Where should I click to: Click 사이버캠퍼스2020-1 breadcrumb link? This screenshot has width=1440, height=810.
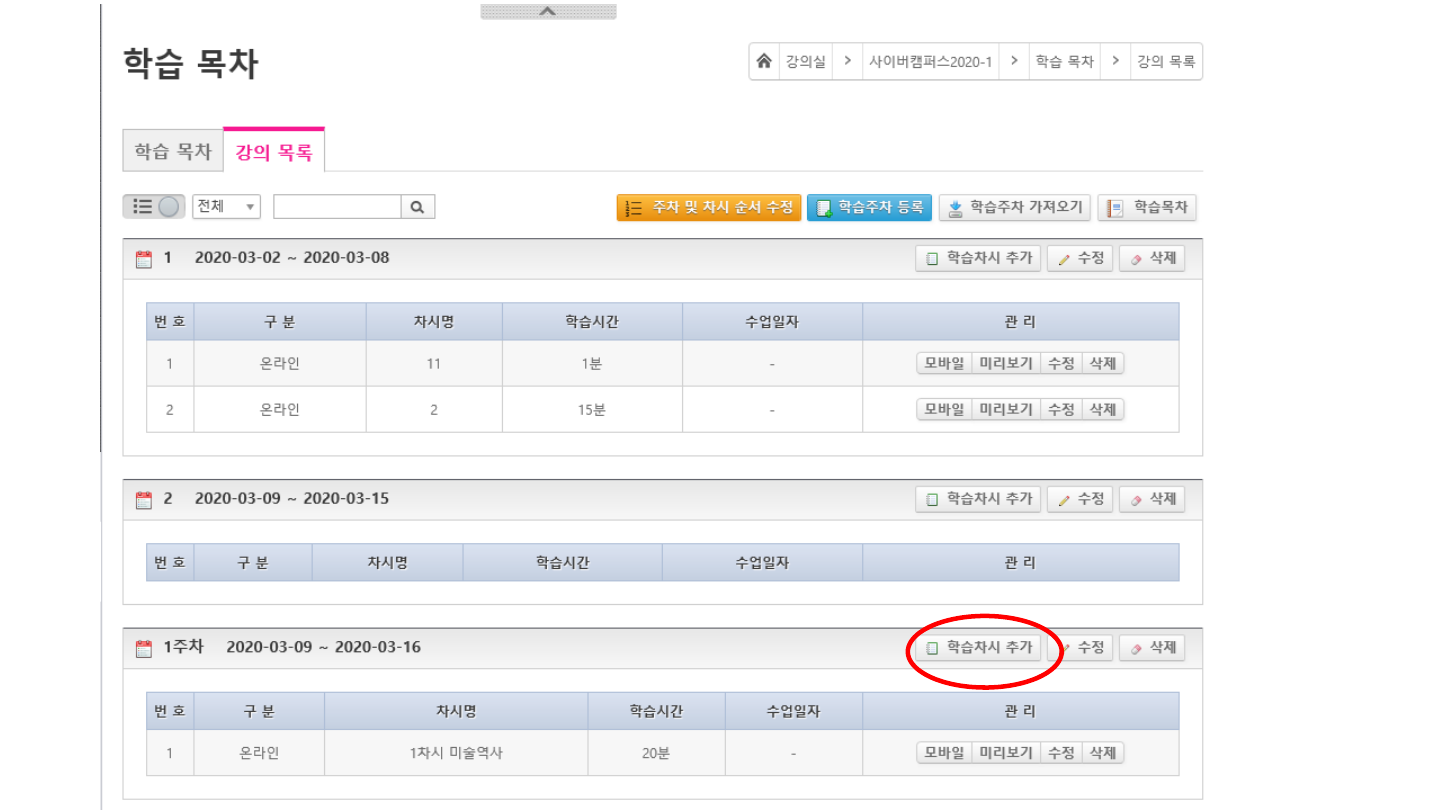(930, 62)
